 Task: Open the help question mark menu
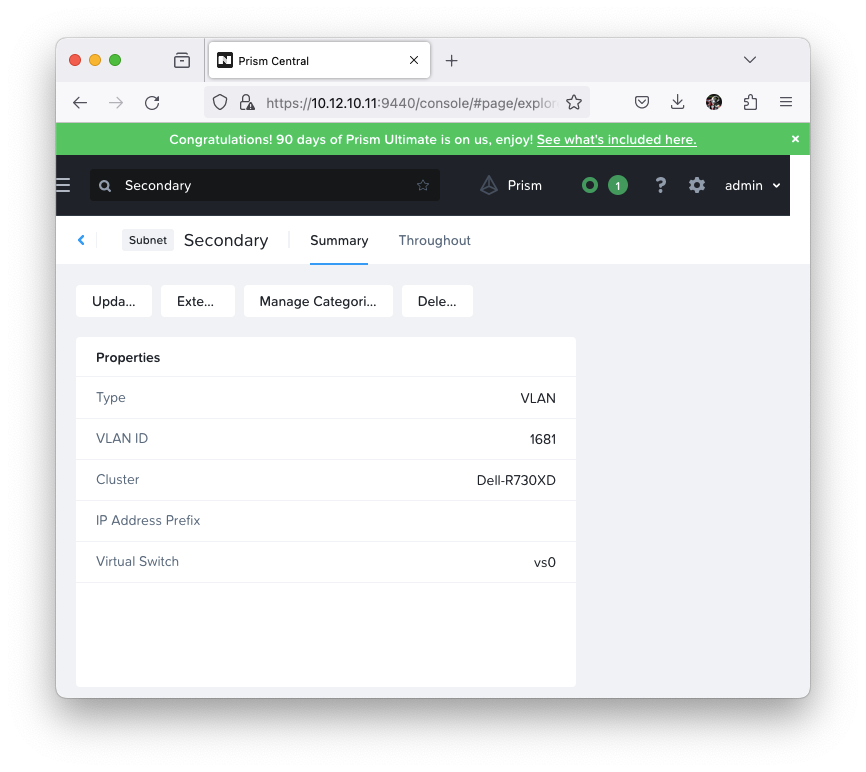click(661, 186)
